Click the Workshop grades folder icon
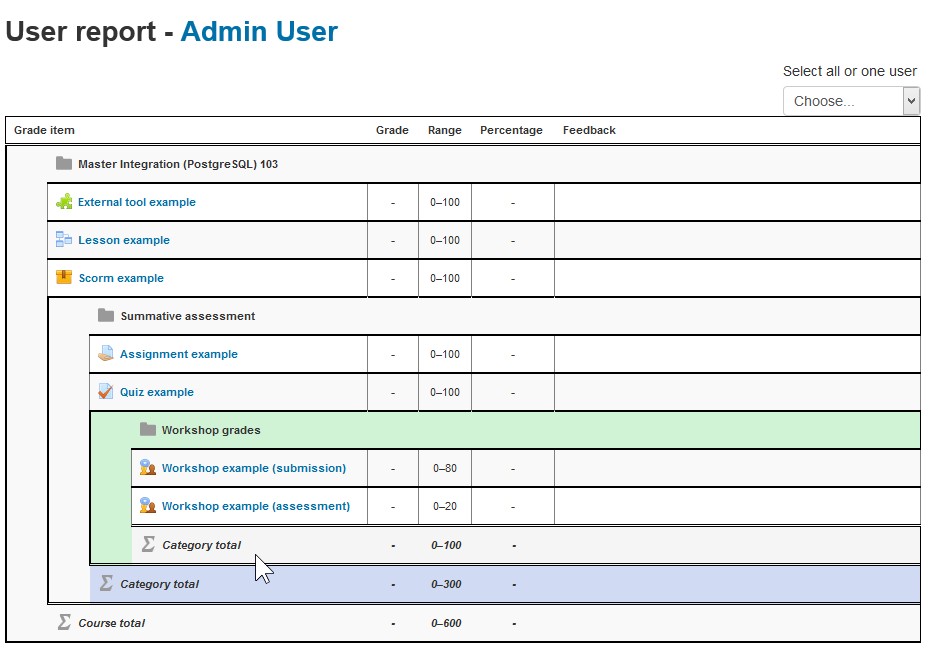Screen dimensions: 931x661 pos(148,429)
